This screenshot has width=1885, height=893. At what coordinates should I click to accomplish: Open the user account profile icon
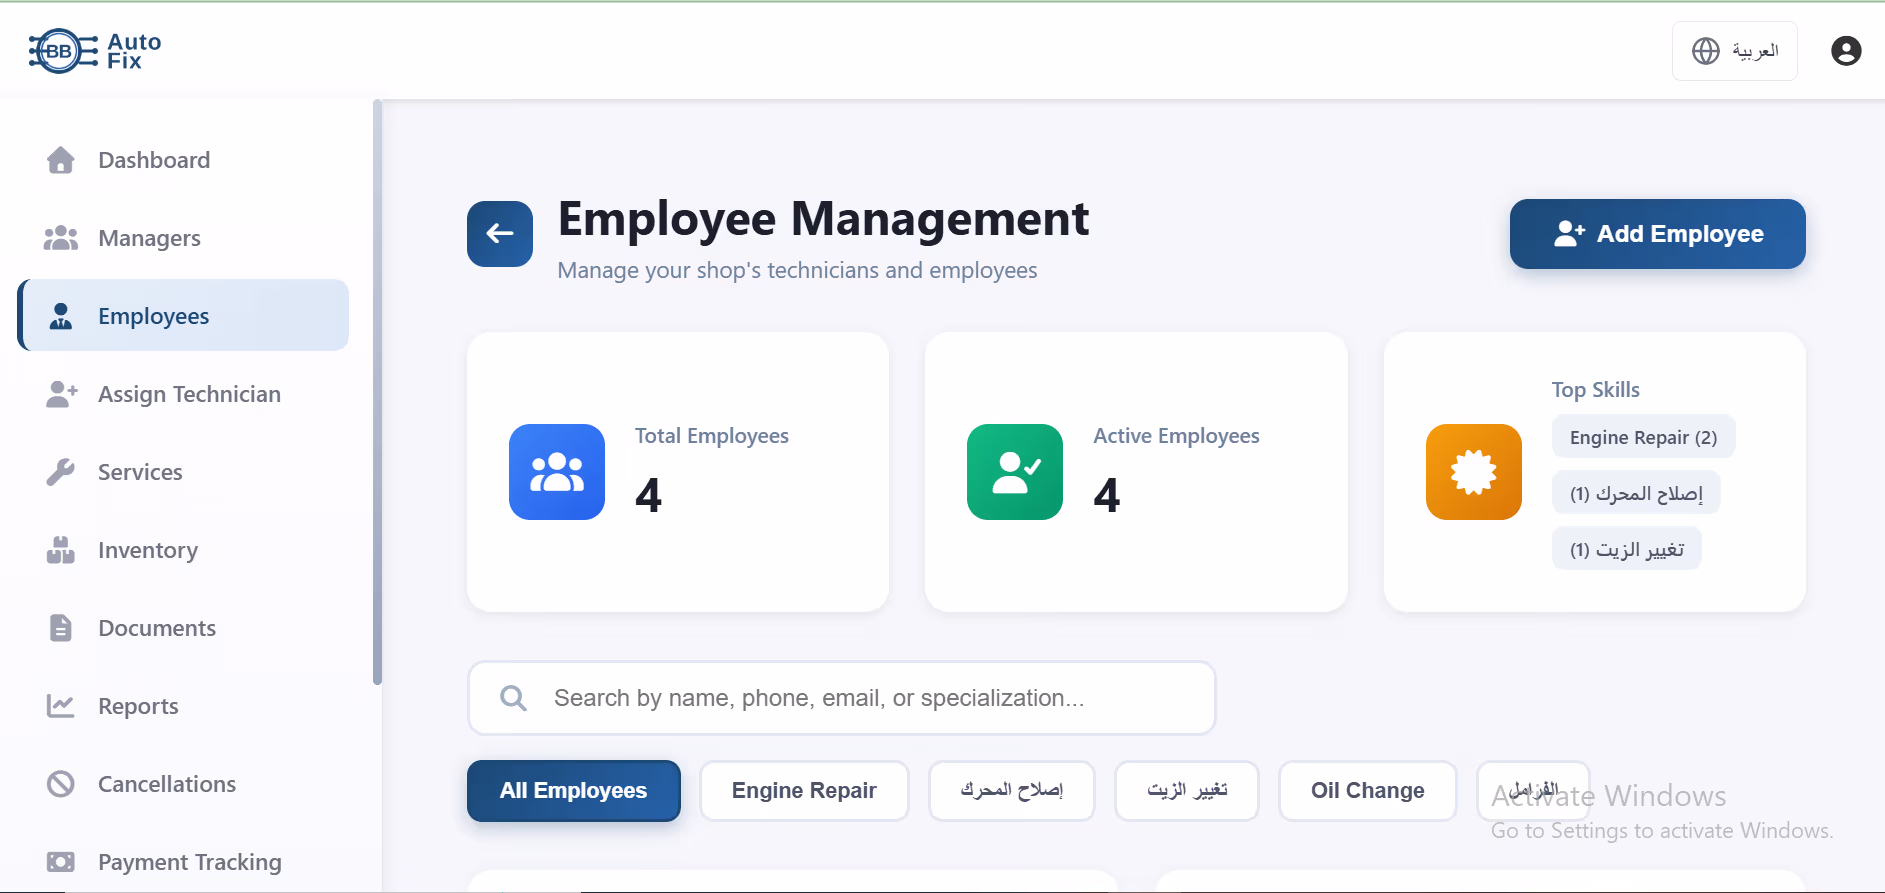pyautogui.click(x=1846, y=51)
